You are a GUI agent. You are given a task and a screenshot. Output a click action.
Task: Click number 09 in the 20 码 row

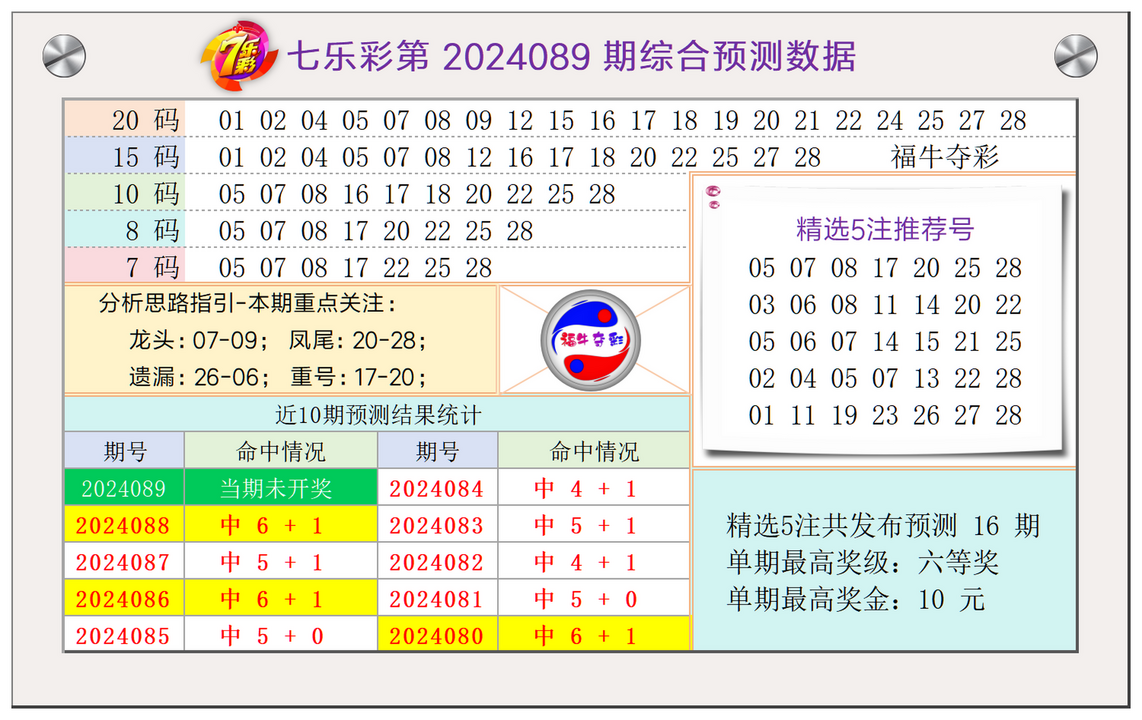pyautogui.click(x=479, y=120)
